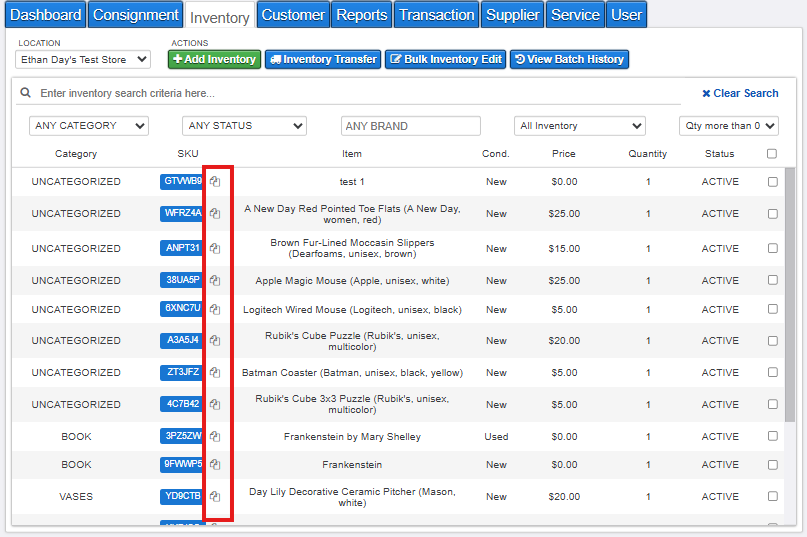Viewport: 807px width, 537px height.
Task: Click the Add Inventory button
Action: [x=214, y=60]
